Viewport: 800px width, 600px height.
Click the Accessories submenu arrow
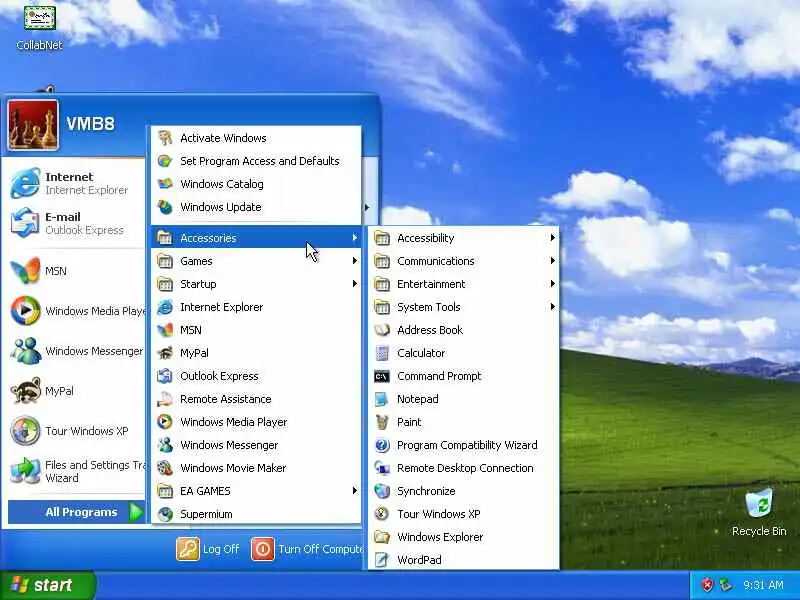tap(355, 238)
